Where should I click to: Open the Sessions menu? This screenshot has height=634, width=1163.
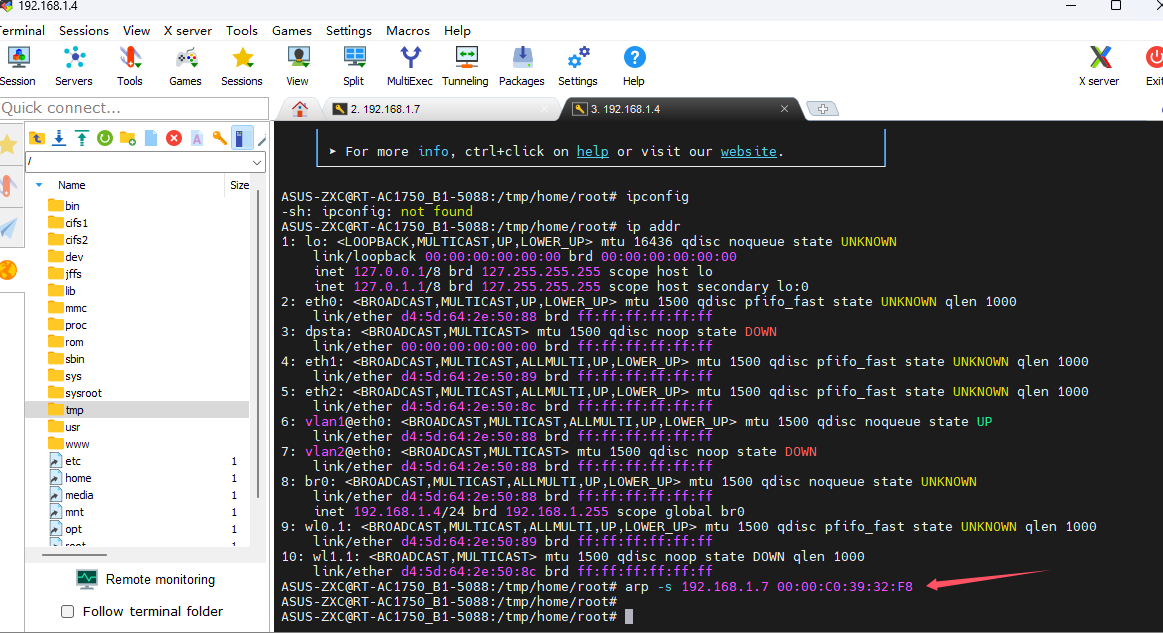coord(84,30)
